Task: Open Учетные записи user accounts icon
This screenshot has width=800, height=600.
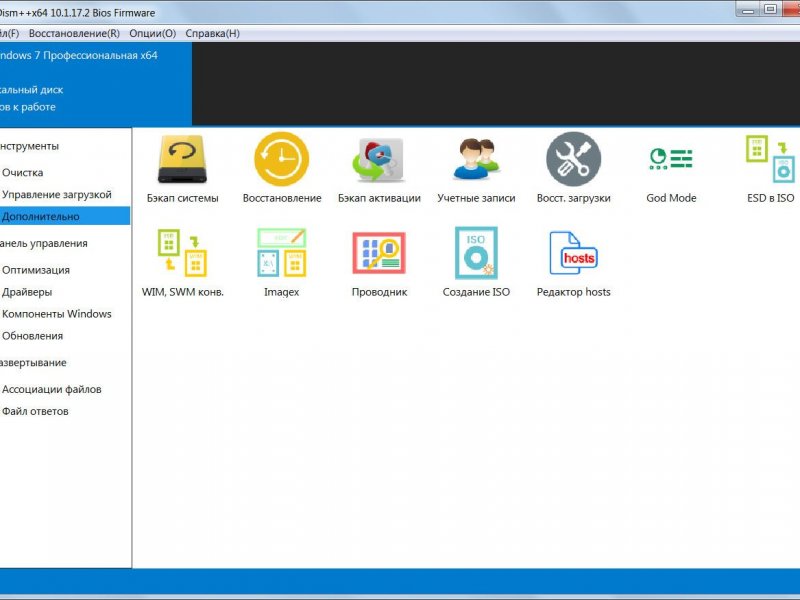Action: click(x=476, y=159)
